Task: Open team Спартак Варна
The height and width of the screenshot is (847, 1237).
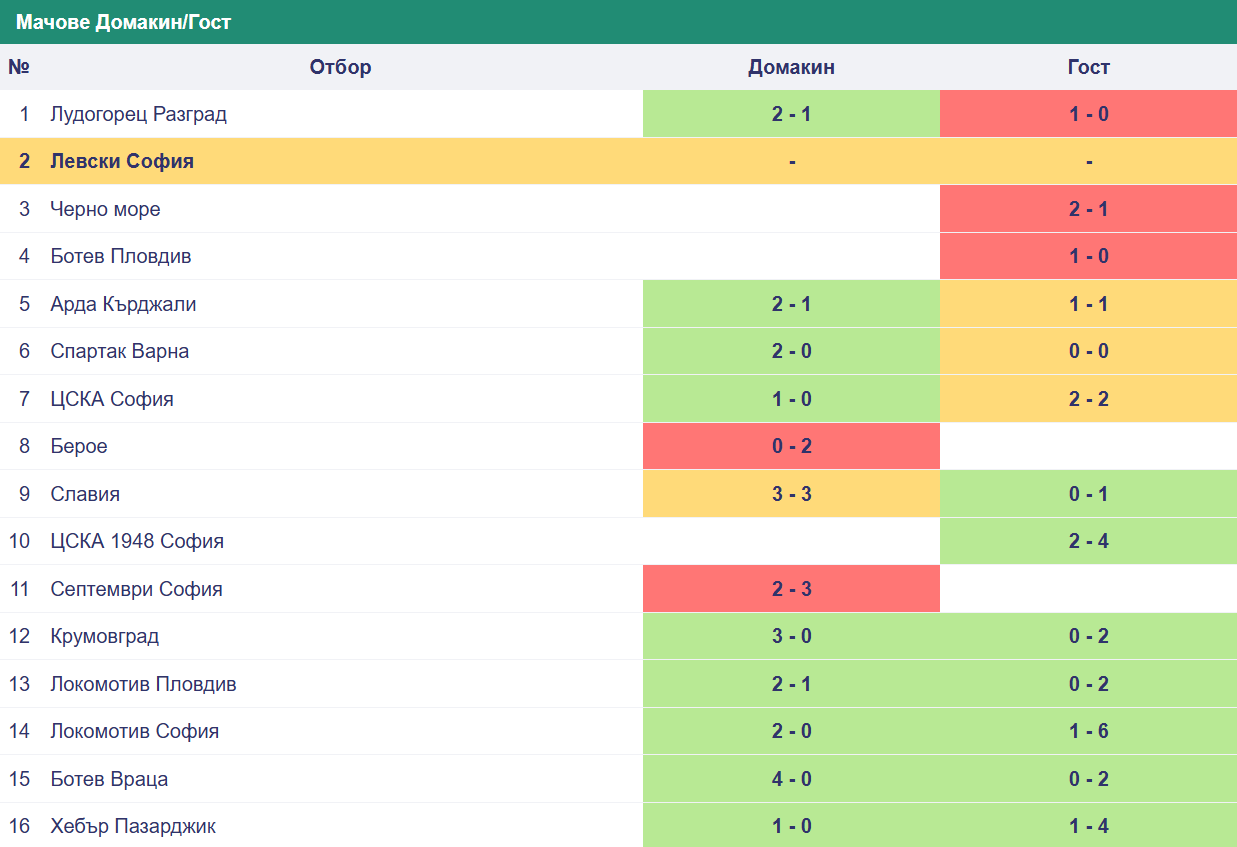Action: (120, 351)
